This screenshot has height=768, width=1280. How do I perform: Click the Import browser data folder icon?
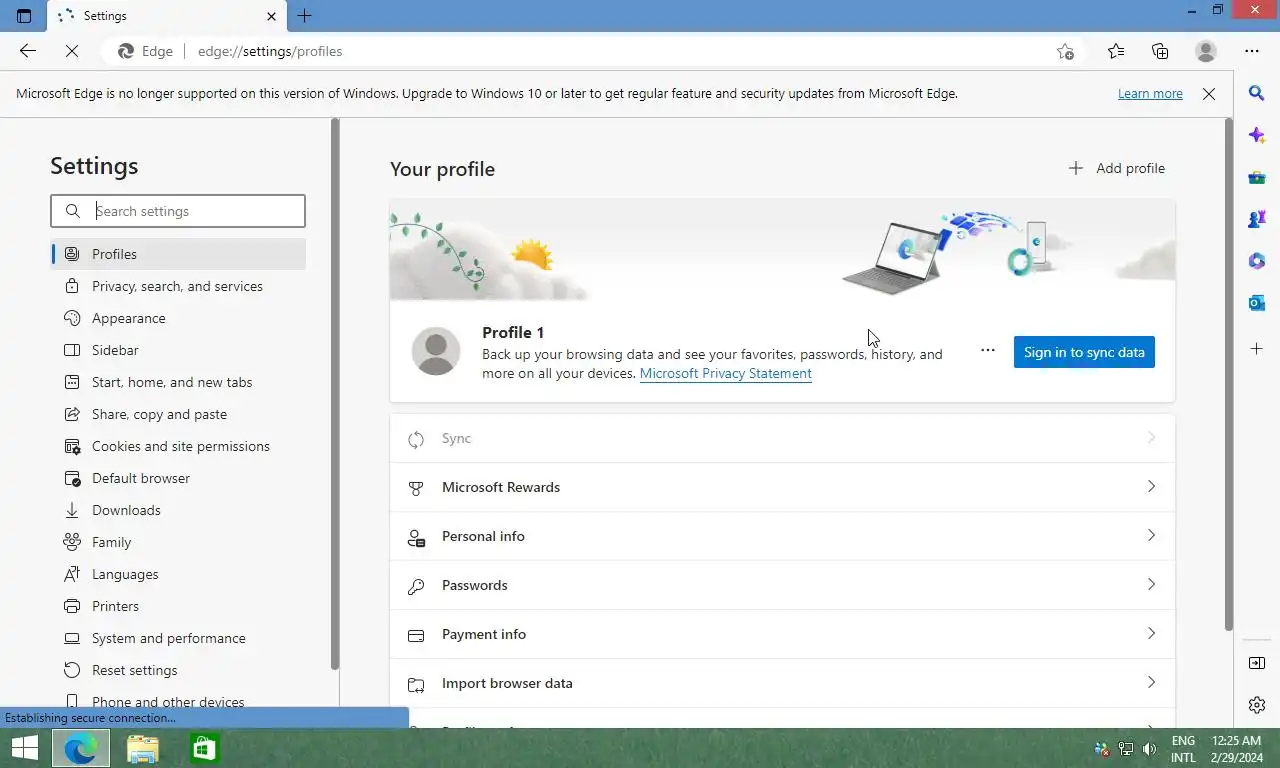pyautogui.click(x=416, y=684)
